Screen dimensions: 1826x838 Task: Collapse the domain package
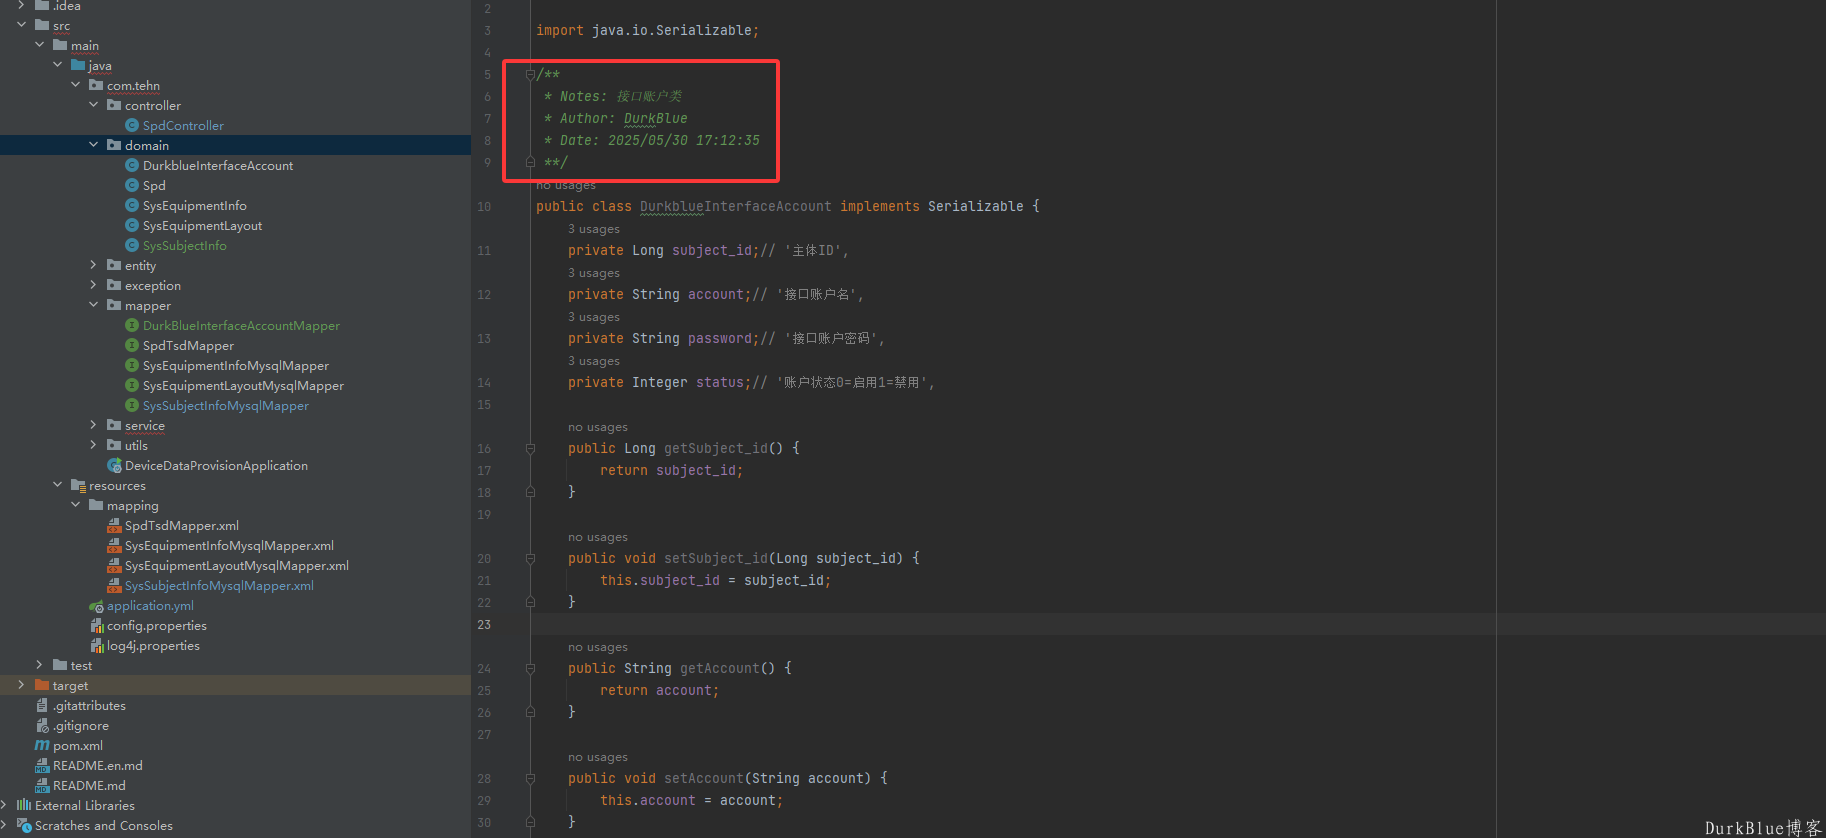click(93, 145)
